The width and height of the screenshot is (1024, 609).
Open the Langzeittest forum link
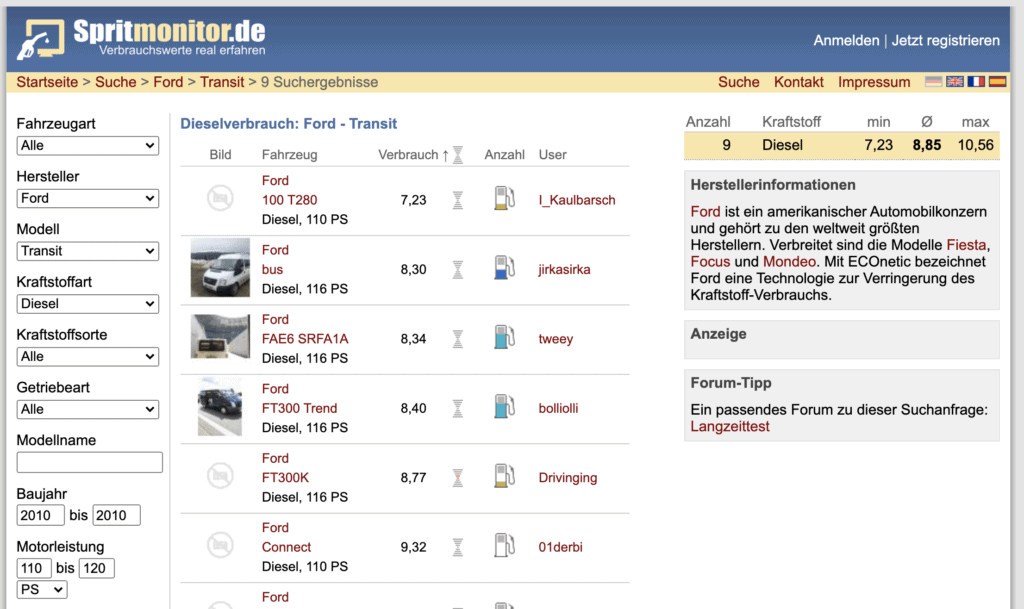click(730, 427)
